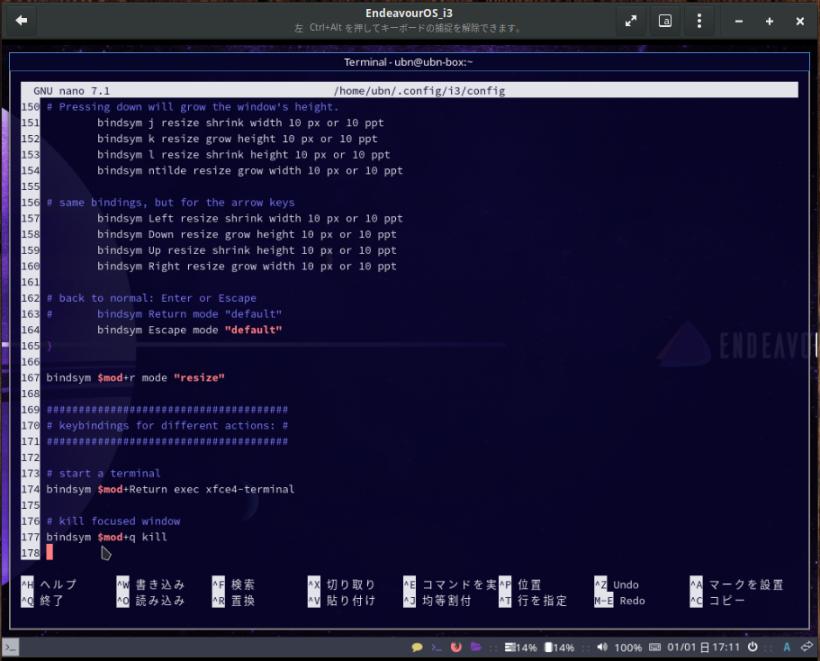Click the ^O 読み込み read file shortcut

(151, 600)
